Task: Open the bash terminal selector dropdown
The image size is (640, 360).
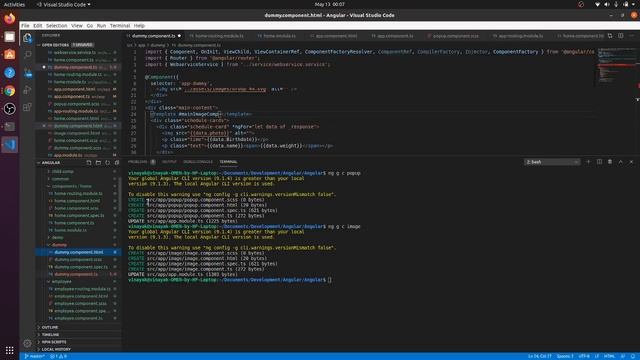Action: click(552, 162)
